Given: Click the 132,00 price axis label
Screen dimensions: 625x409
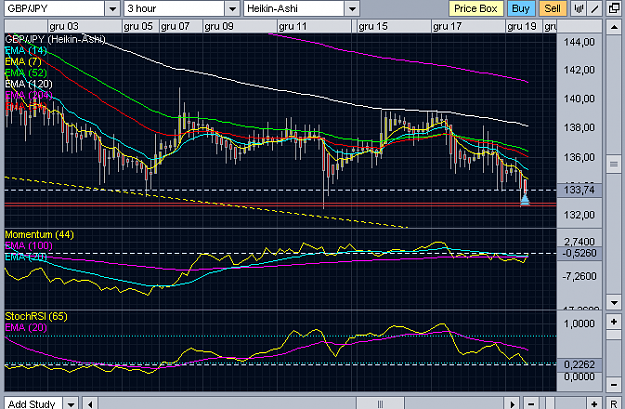Looking at the screenshot, I should coord(579,215).
